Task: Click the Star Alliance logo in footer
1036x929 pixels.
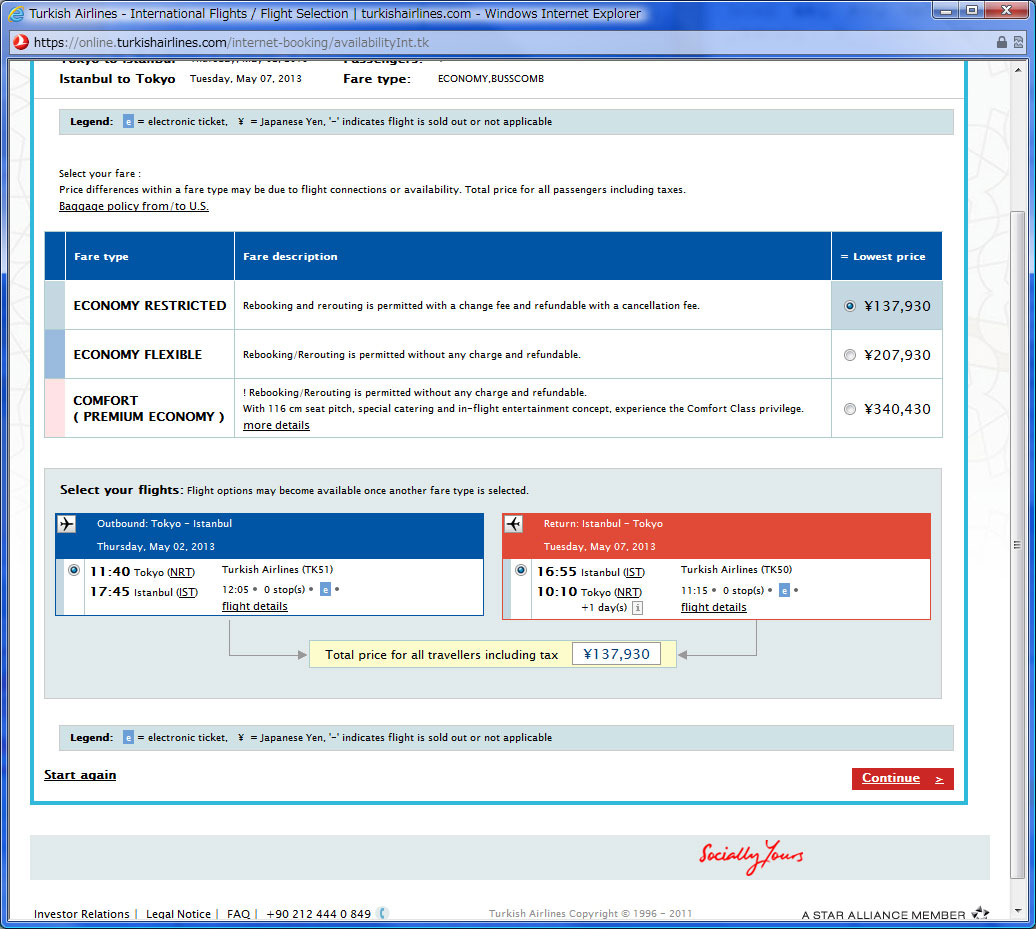Action: coord(979,913)
